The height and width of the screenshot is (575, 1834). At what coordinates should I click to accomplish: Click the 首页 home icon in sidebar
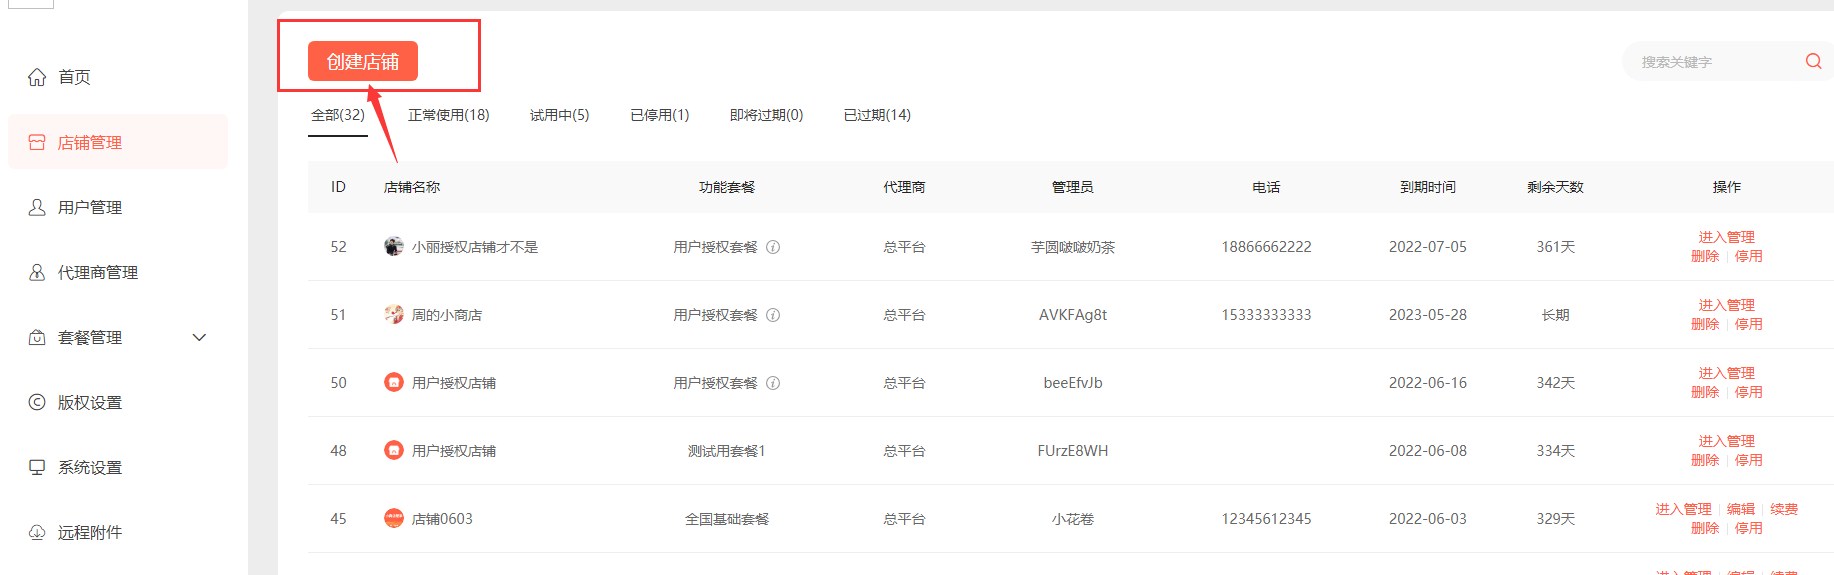(x=37, y=77)
